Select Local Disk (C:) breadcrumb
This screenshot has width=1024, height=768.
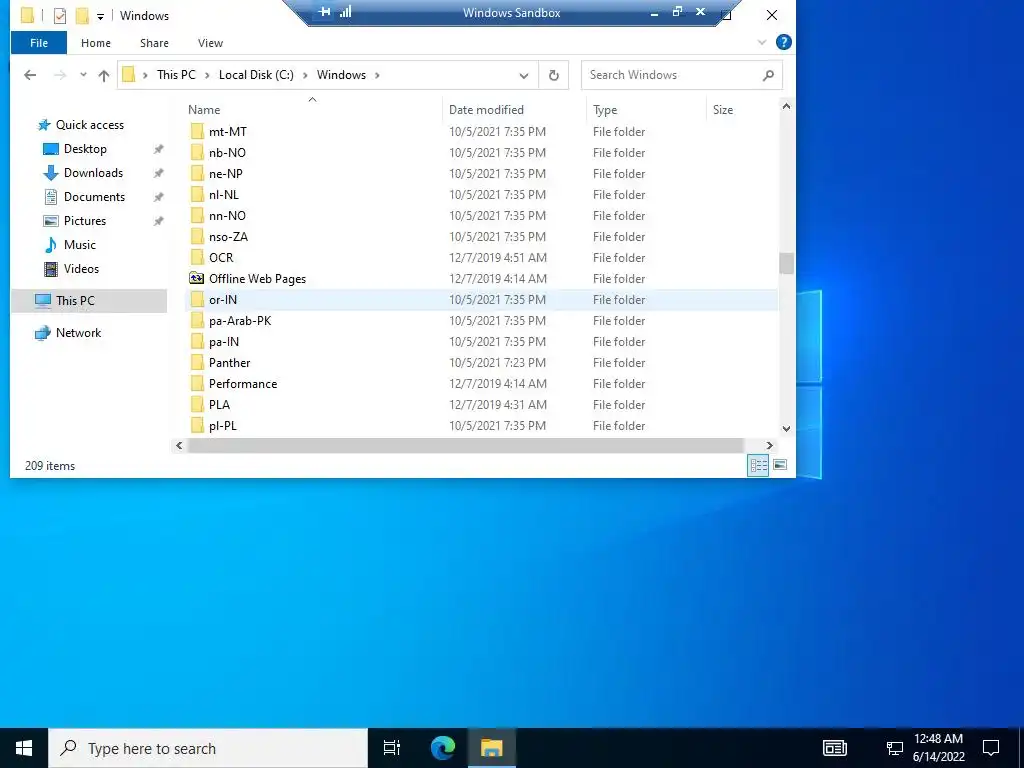point(256,75)
